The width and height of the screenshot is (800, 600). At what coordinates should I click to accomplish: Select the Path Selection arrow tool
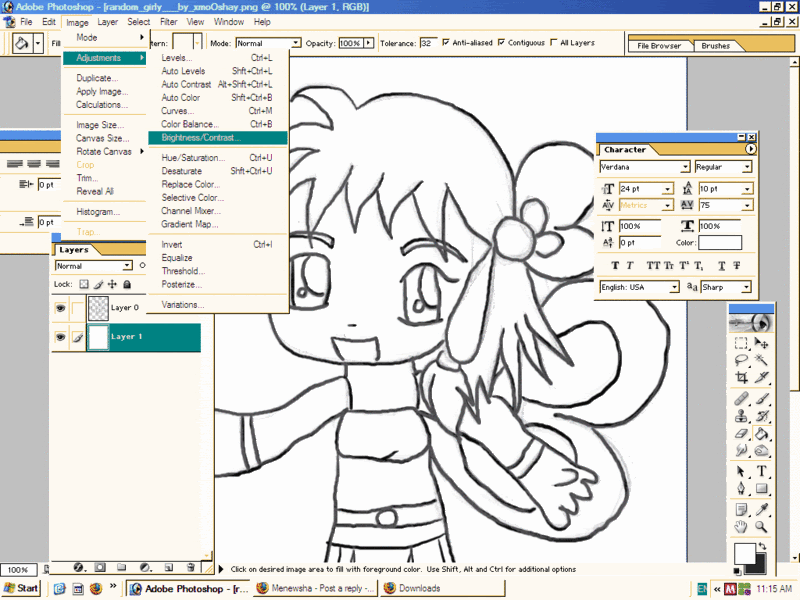[741, 471]
